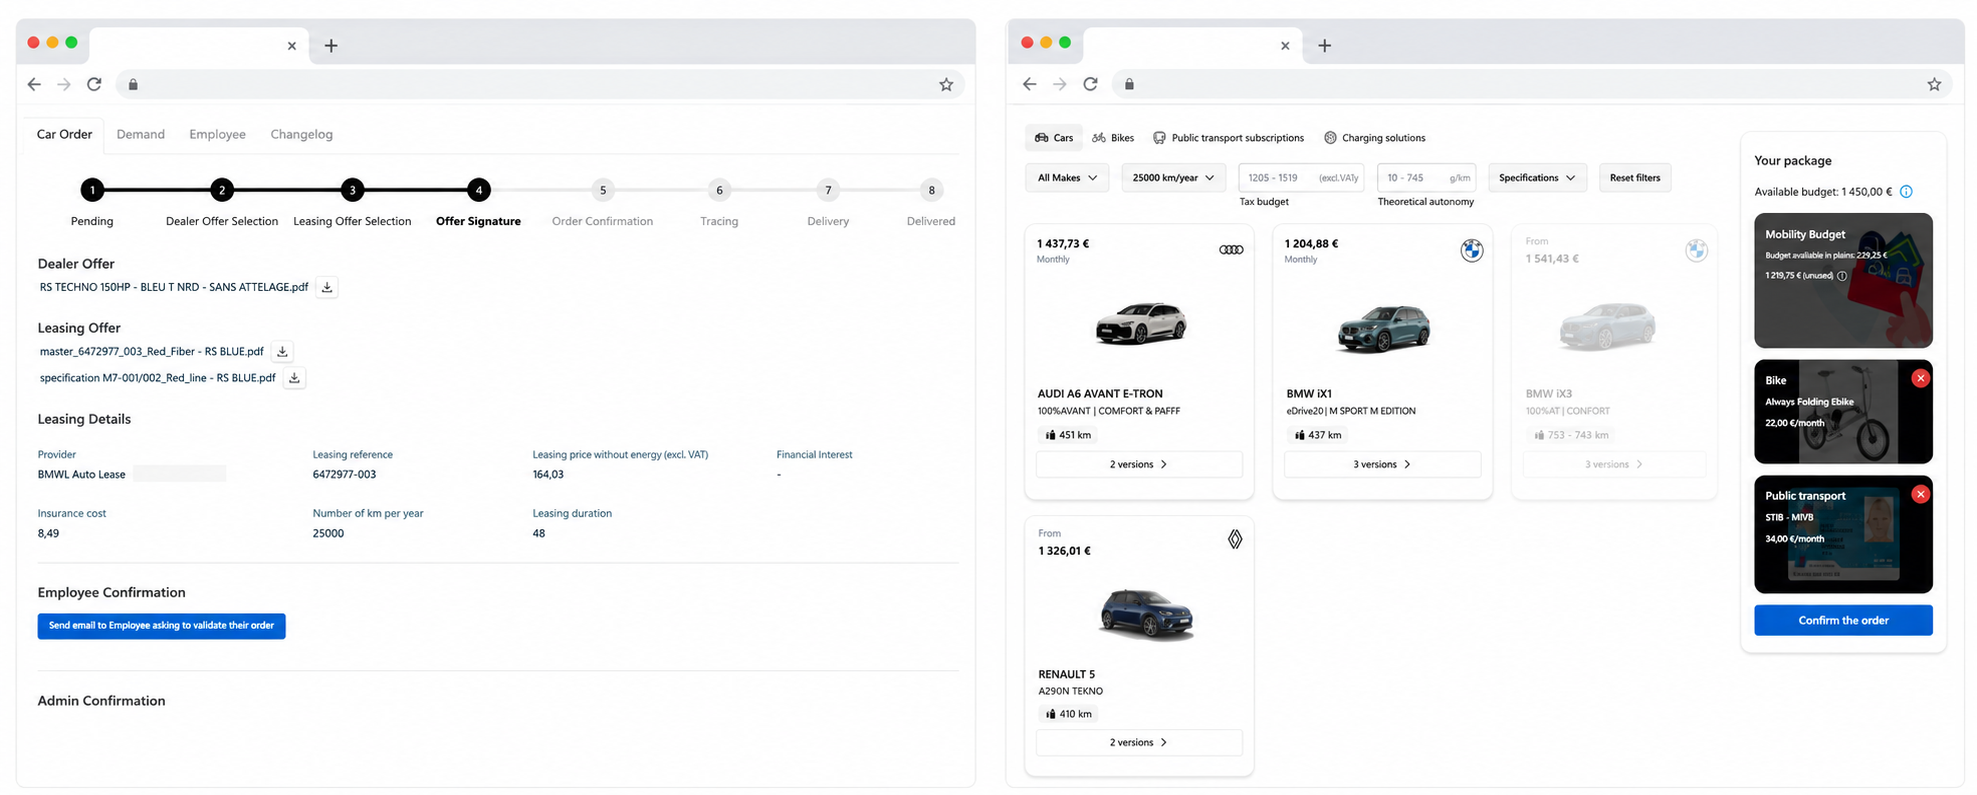Reset filters on the cars list
Viewport: 1977px width, 795px height.
pos(1635,178)
